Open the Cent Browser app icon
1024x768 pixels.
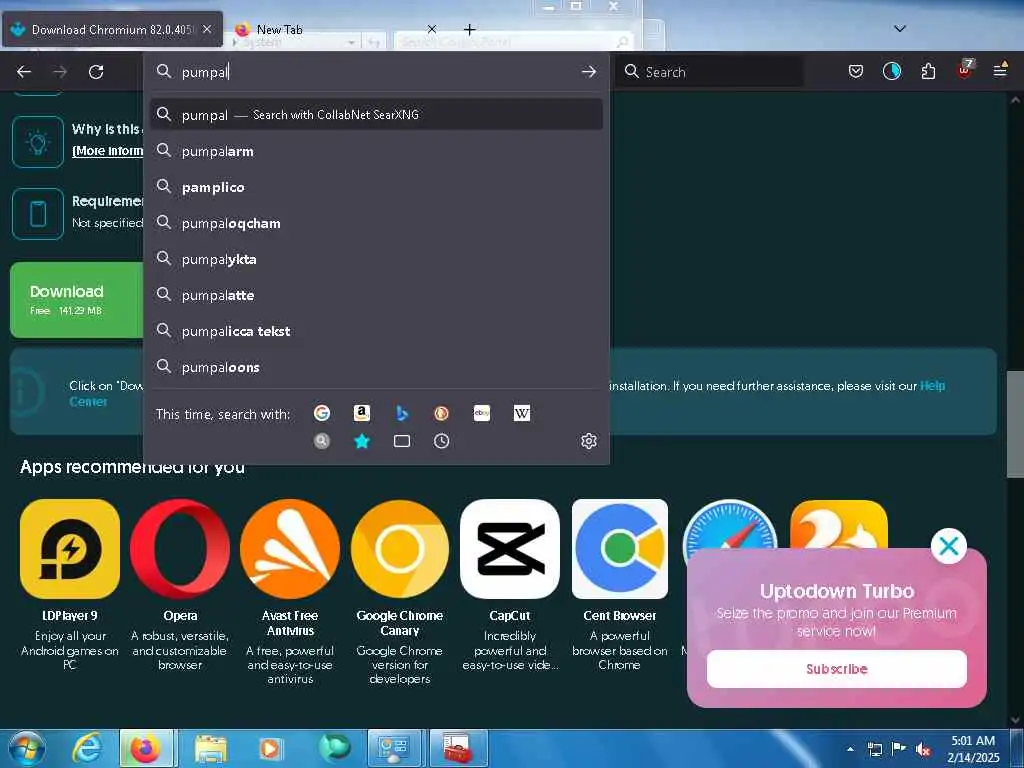click(x=620, y=549)
